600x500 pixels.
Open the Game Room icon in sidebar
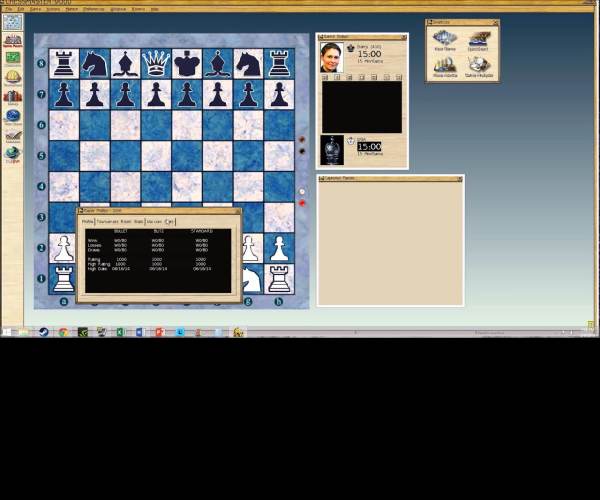pos(13,40)
